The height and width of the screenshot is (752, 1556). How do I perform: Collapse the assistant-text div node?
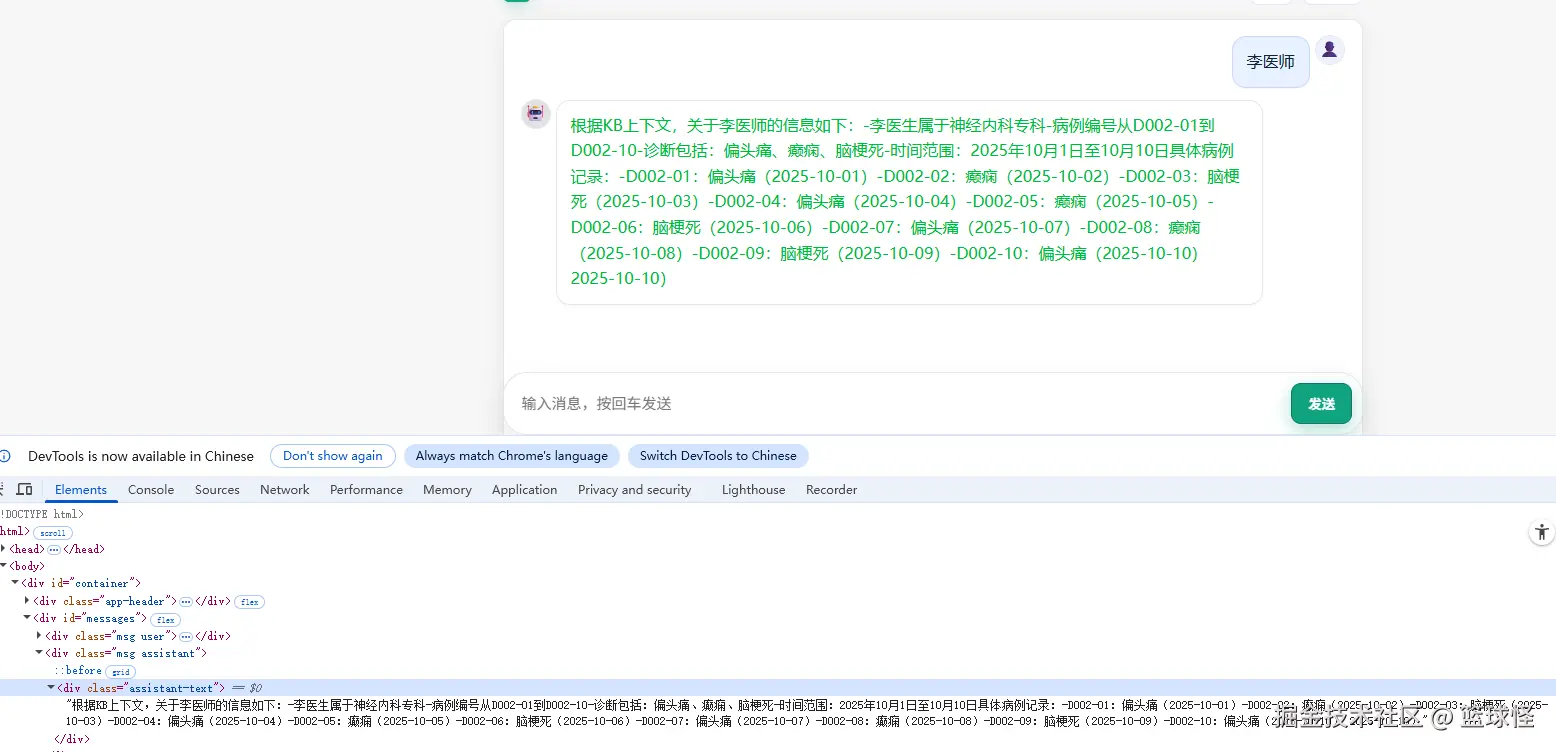pos(50,687)
